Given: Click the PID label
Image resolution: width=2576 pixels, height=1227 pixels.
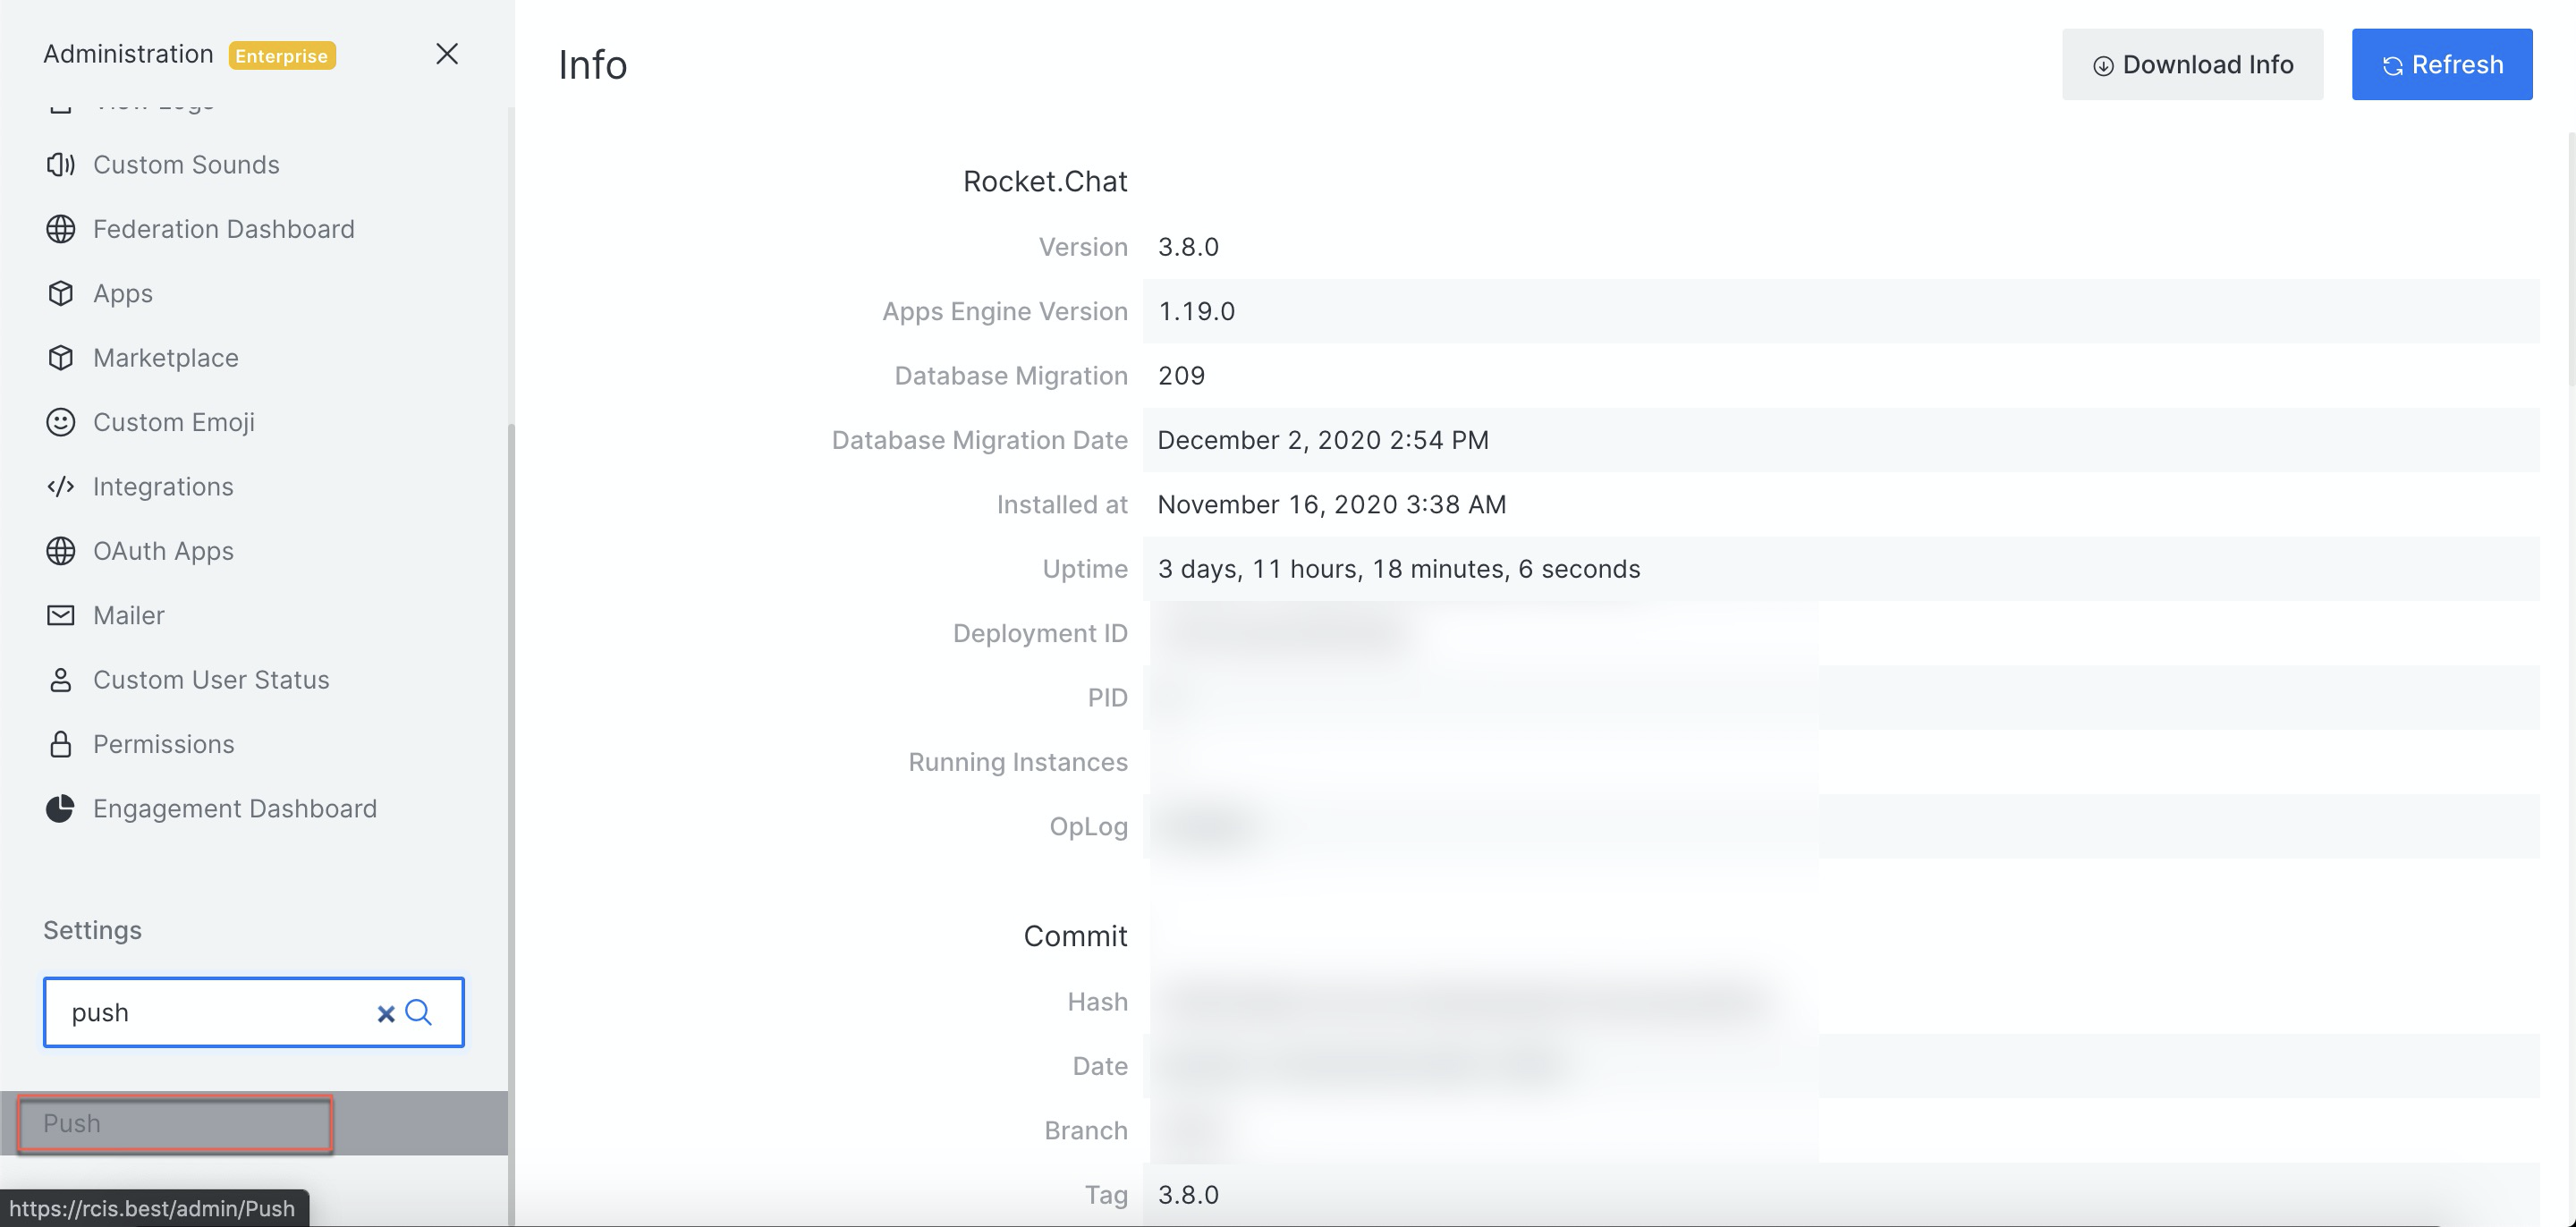Looking at the screenshot, I should click(x=1107, y=698).
